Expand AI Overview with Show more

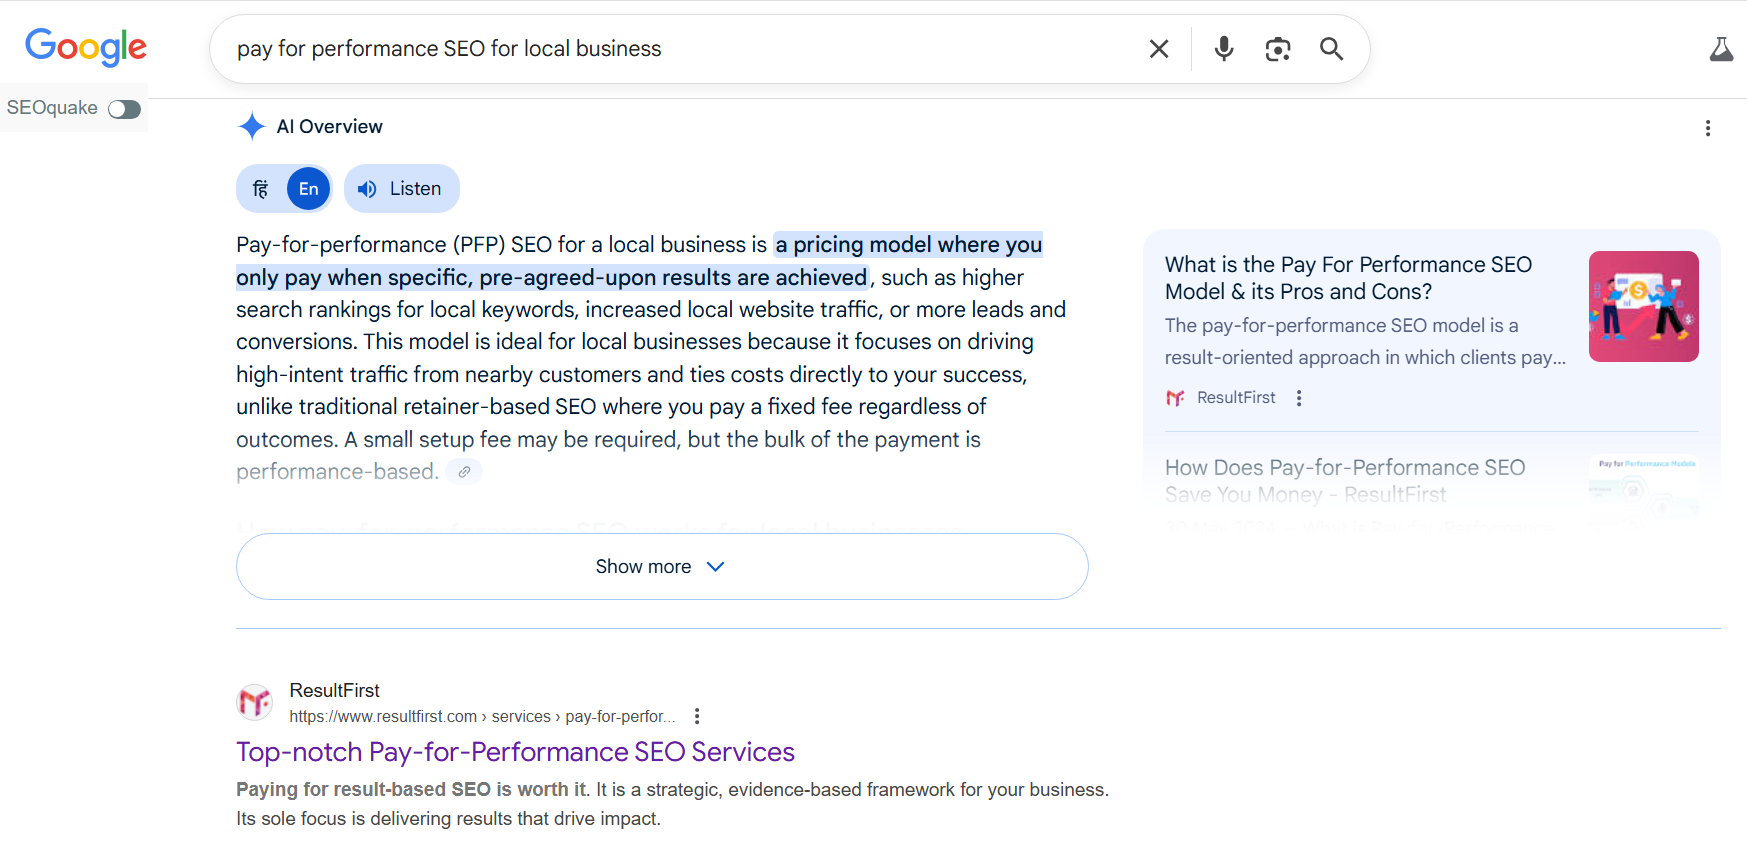(662, 567)
